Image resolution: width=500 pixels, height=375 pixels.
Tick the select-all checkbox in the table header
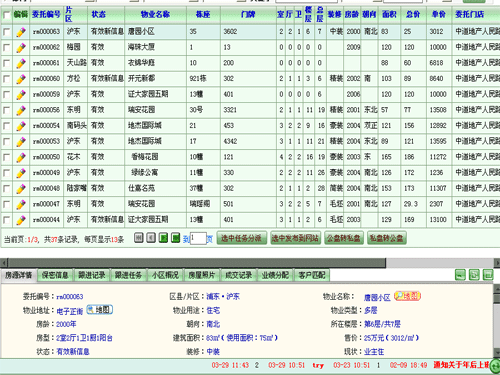tap(6, 15)
